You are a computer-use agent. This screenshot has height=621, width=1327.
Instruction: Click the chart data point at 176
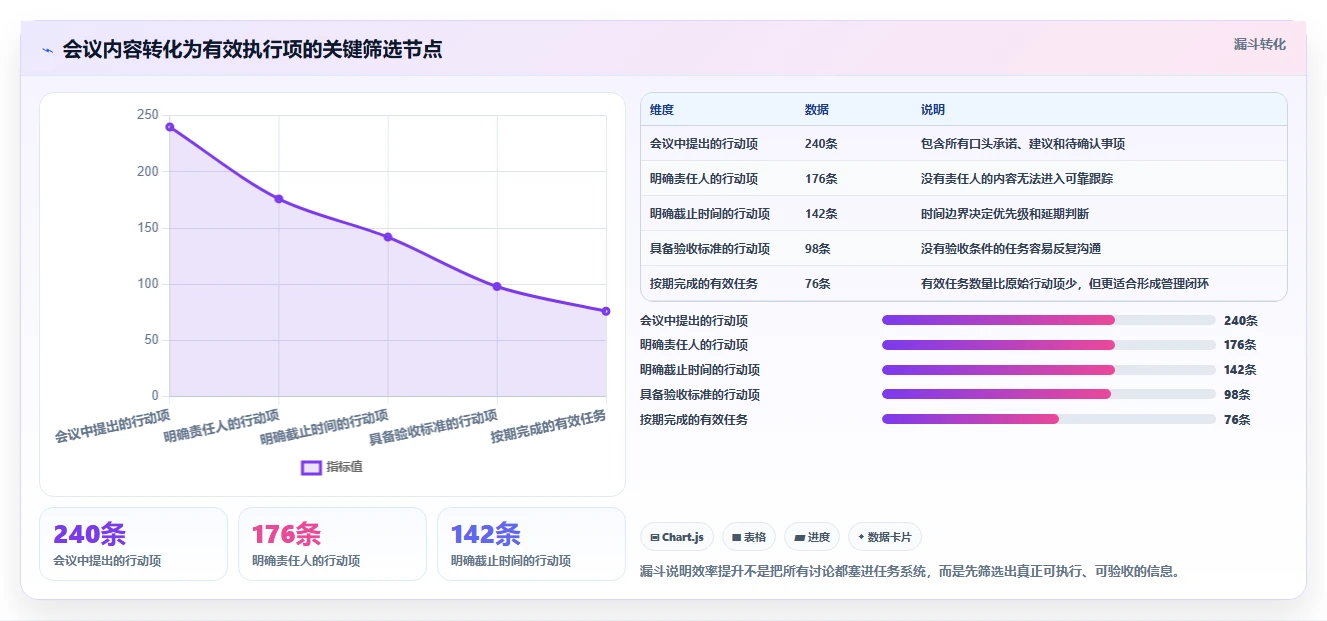click(x=279, y=199)
